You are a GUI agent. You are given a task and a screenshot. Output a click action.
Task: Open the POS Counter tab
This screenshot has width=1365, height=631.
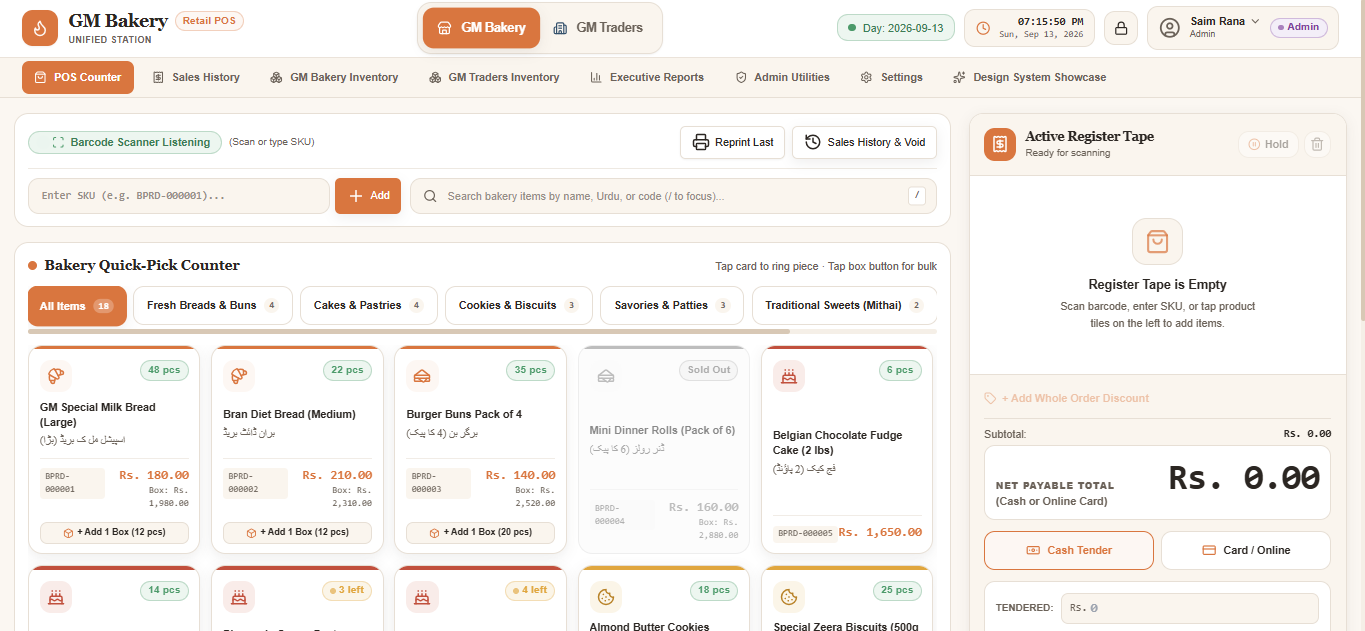point(78,77)
